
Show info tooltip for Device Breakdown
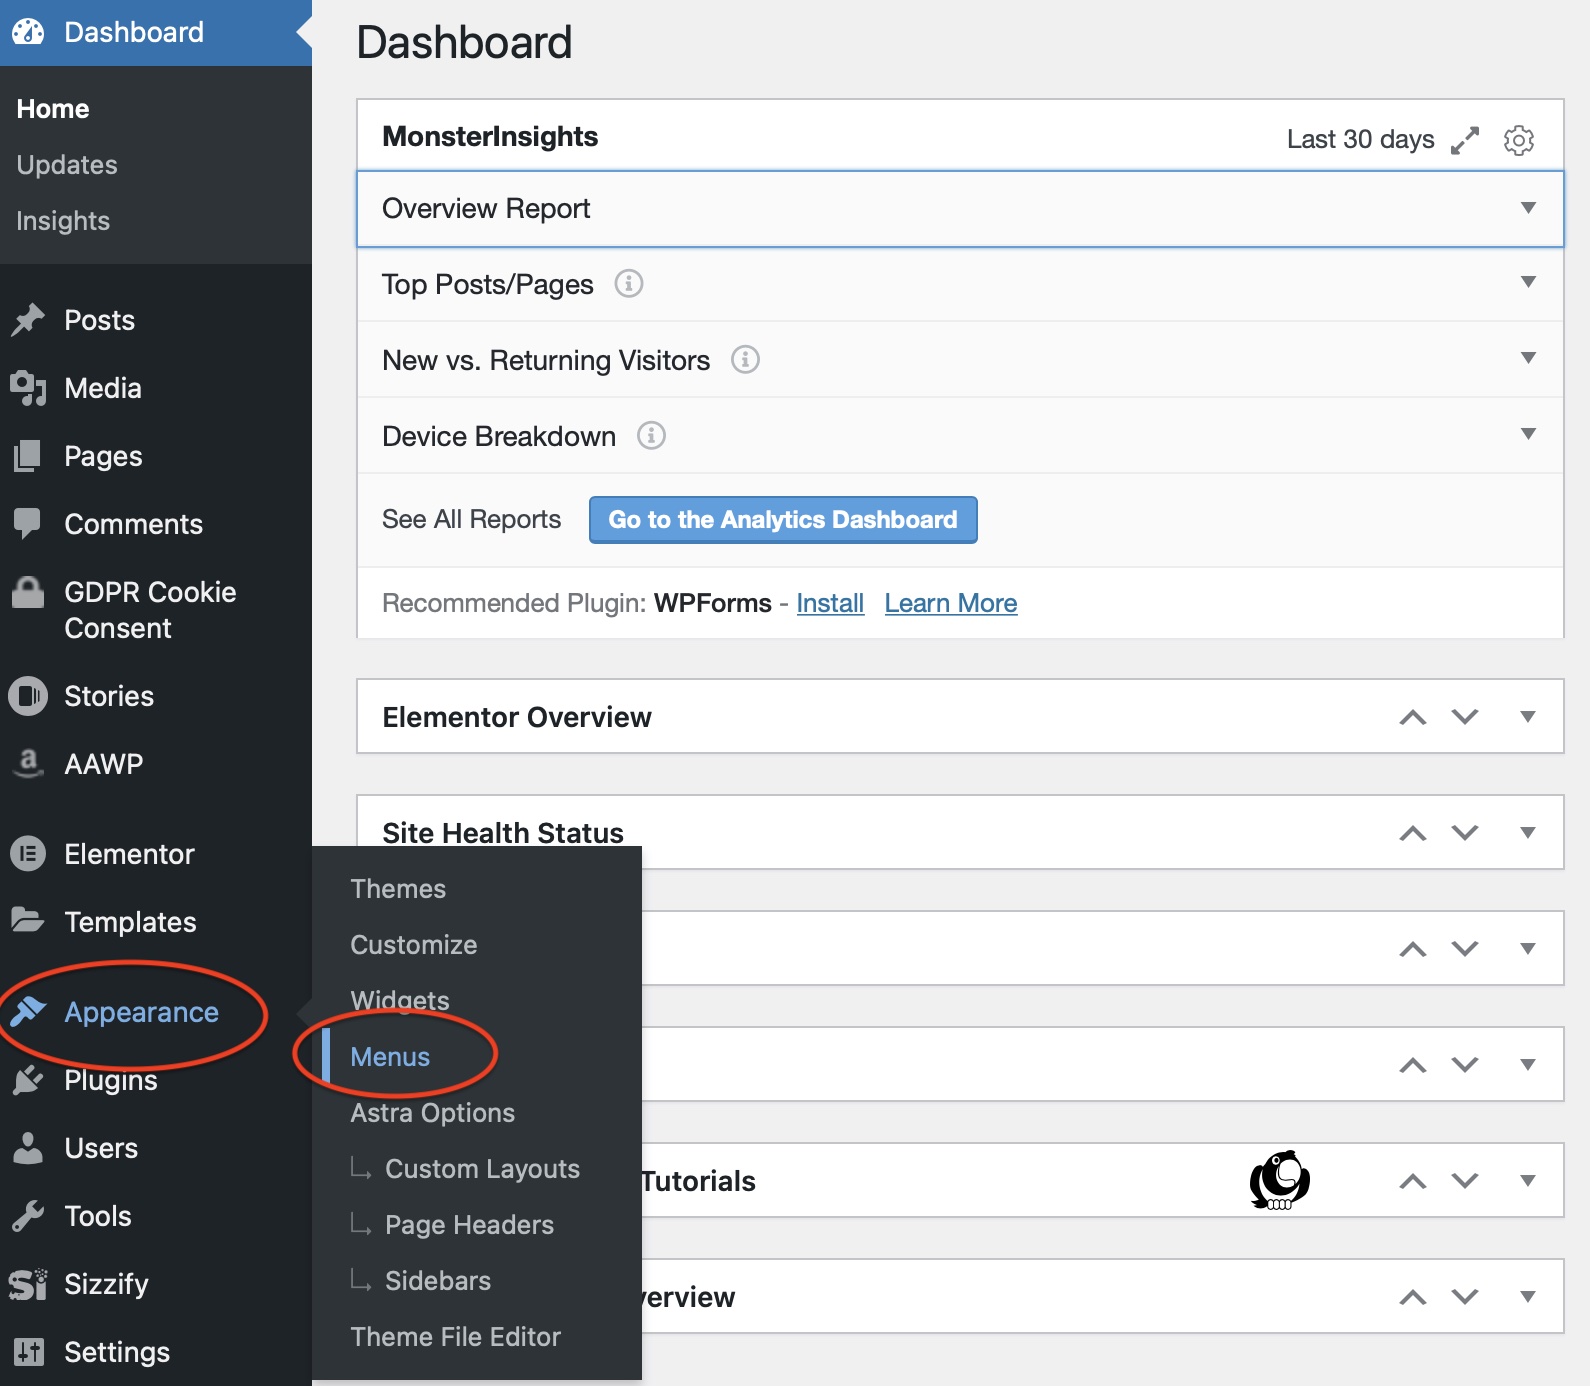point(651,436)
